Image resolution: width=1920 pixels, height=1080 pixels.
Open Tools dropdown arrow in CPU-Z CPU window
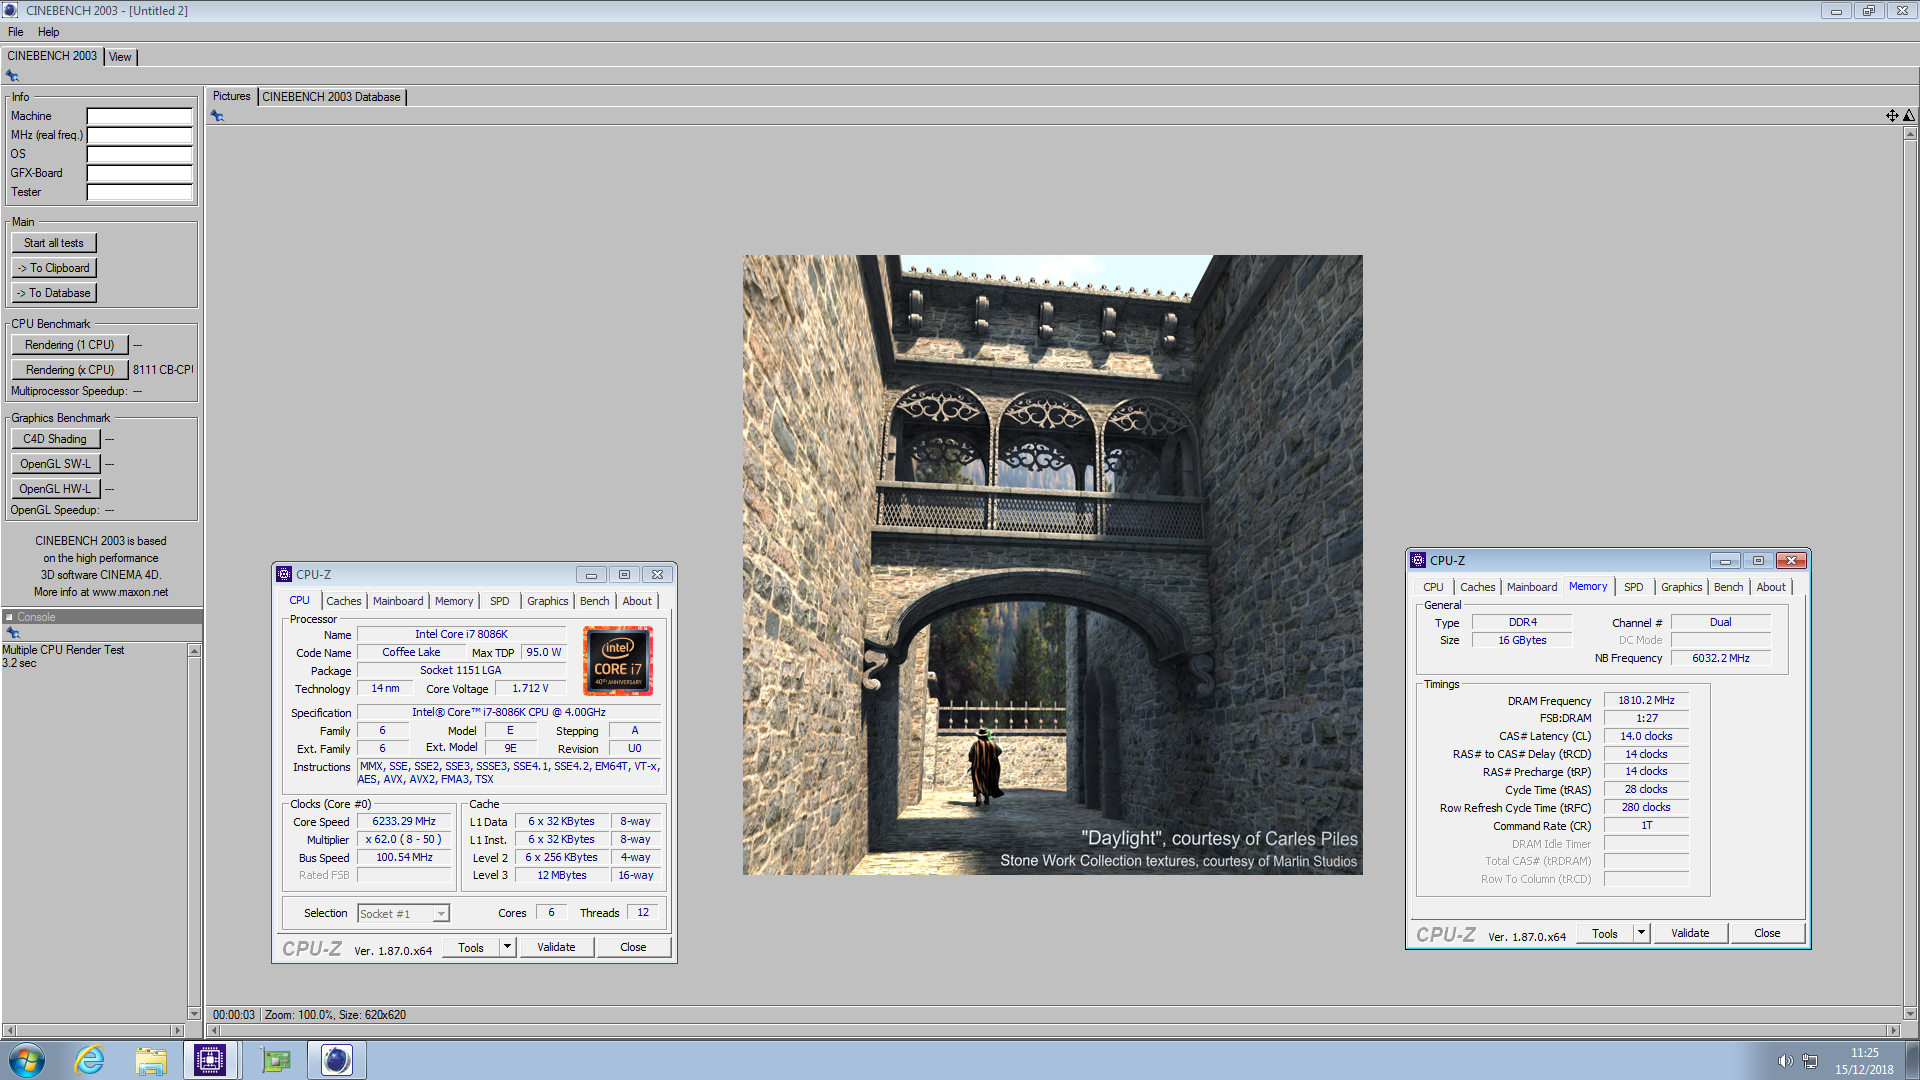pyautogui.click(x=507, y=947)
